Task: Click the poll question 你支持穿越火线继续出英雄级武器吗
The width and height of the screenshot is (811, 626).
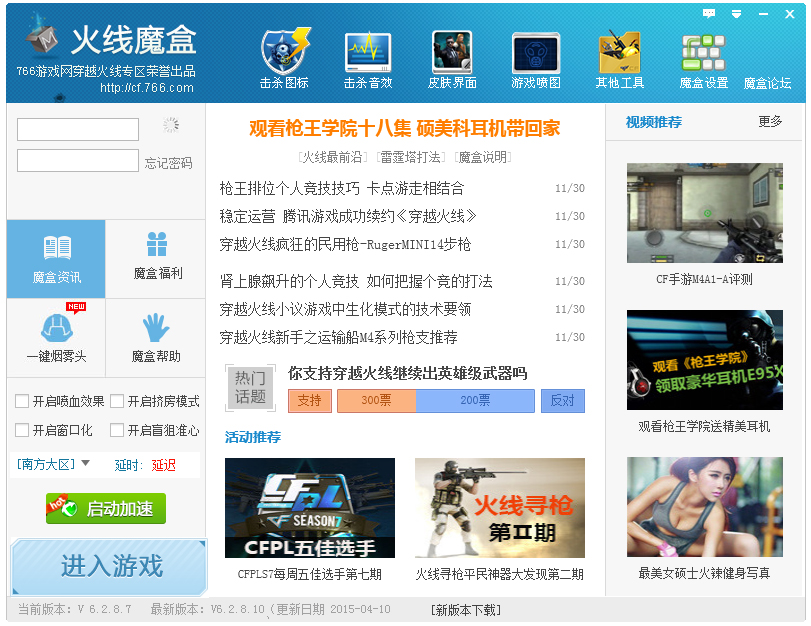Action: tap(408, 373)
